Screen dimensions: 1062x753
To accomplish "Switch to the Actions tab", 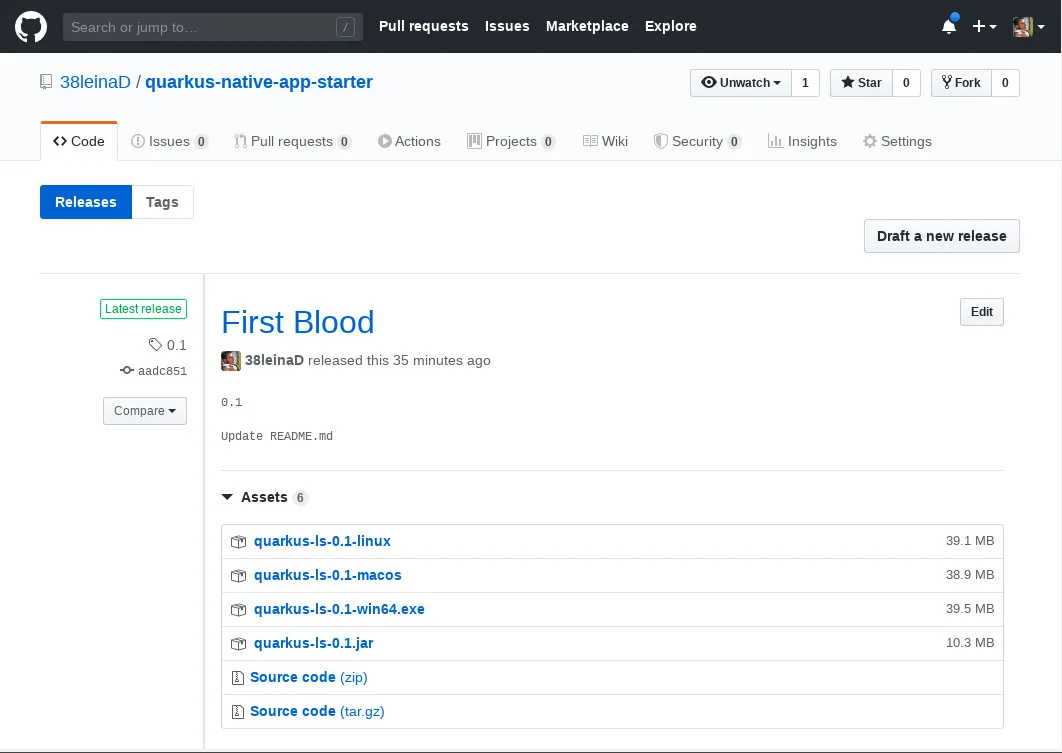I will click(x=409, y=141).
